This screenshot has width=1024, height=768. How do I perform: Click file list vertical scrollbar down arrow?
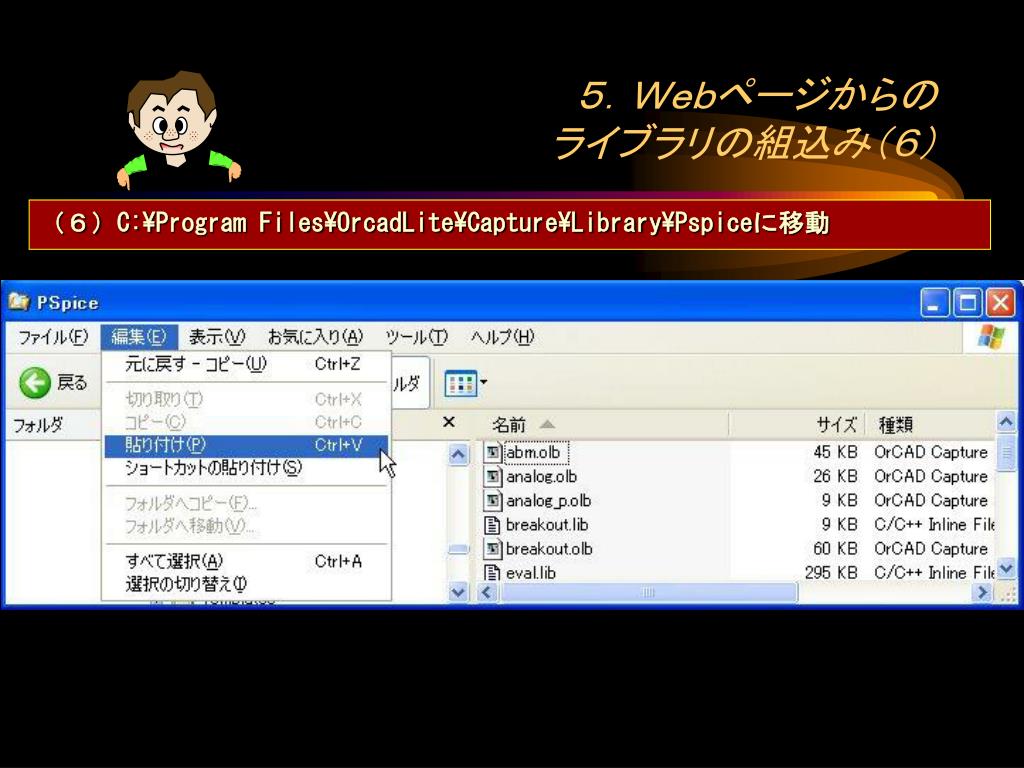pos(1006,569)
